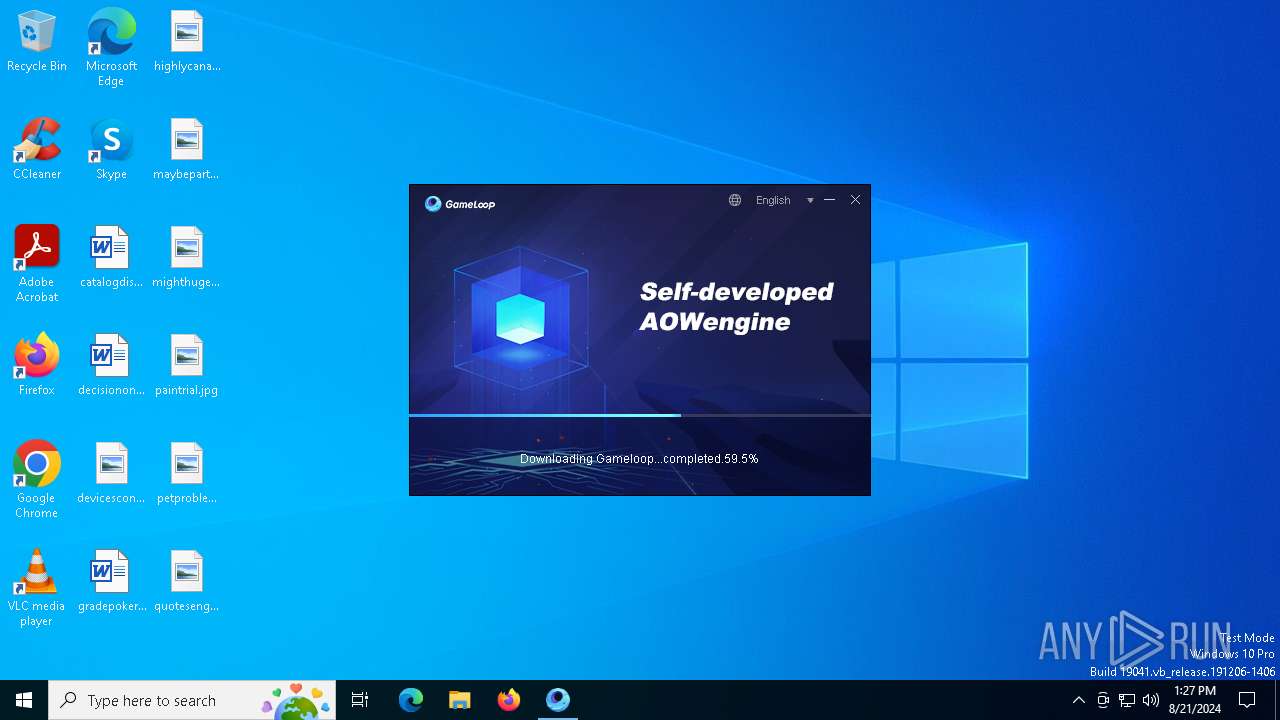Open the Recycle Bin desktop icon
This screenshot has width=1280, height=720.
pos(37,42)
